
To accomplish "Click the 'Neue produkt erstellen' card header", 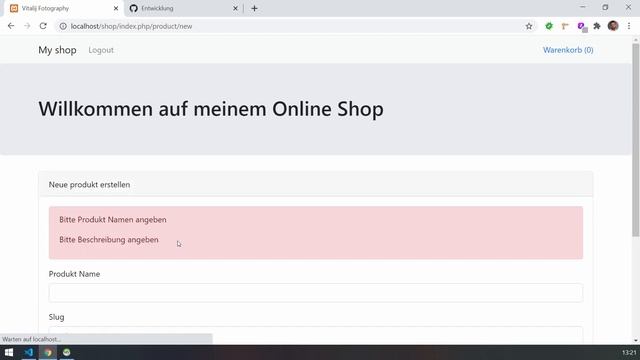I will pyautogui.click(x=316, y=184).
